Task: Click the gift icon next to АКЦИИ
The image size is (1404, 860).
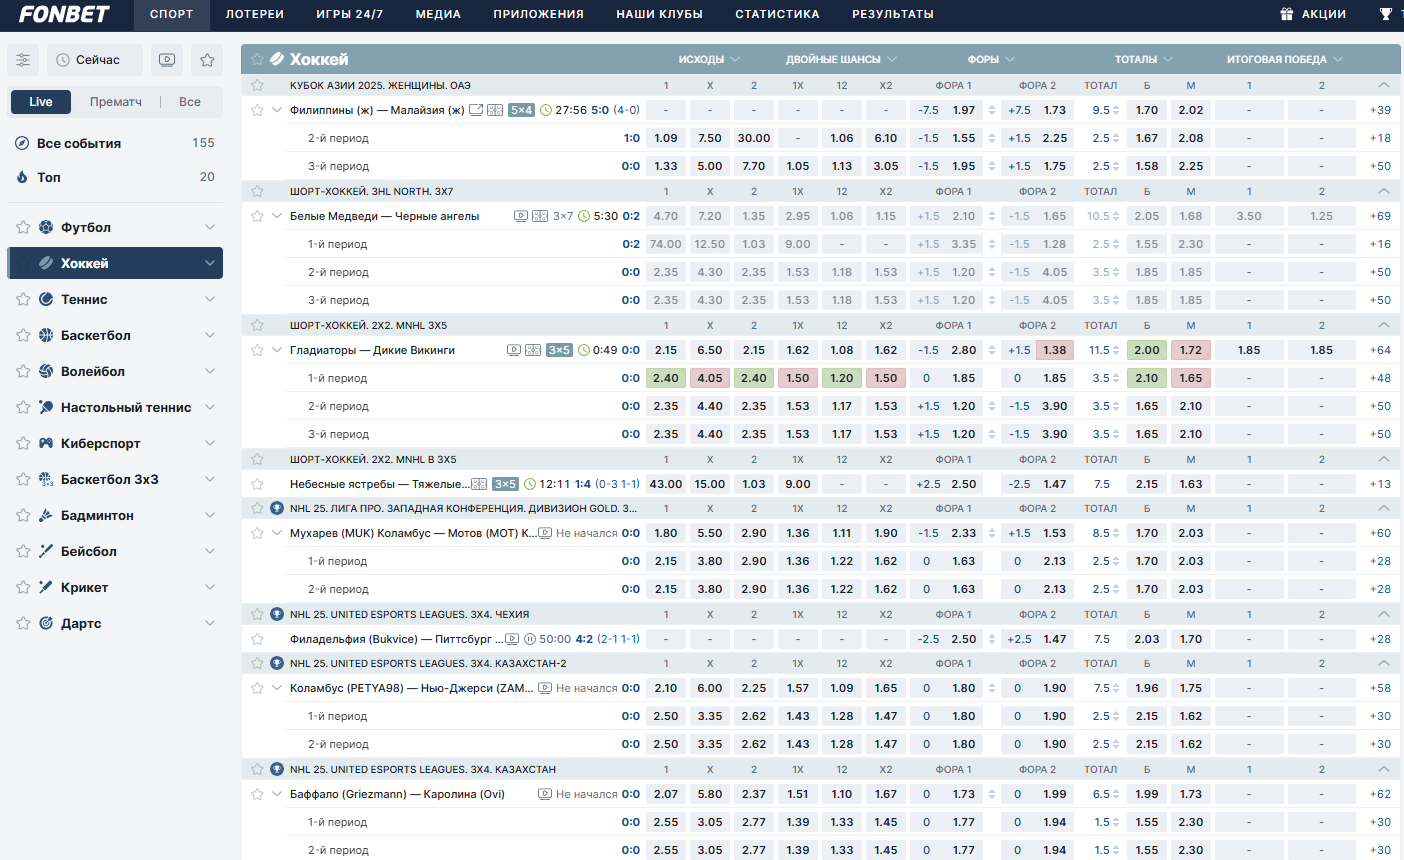Action: click(x=1287, y=14)
